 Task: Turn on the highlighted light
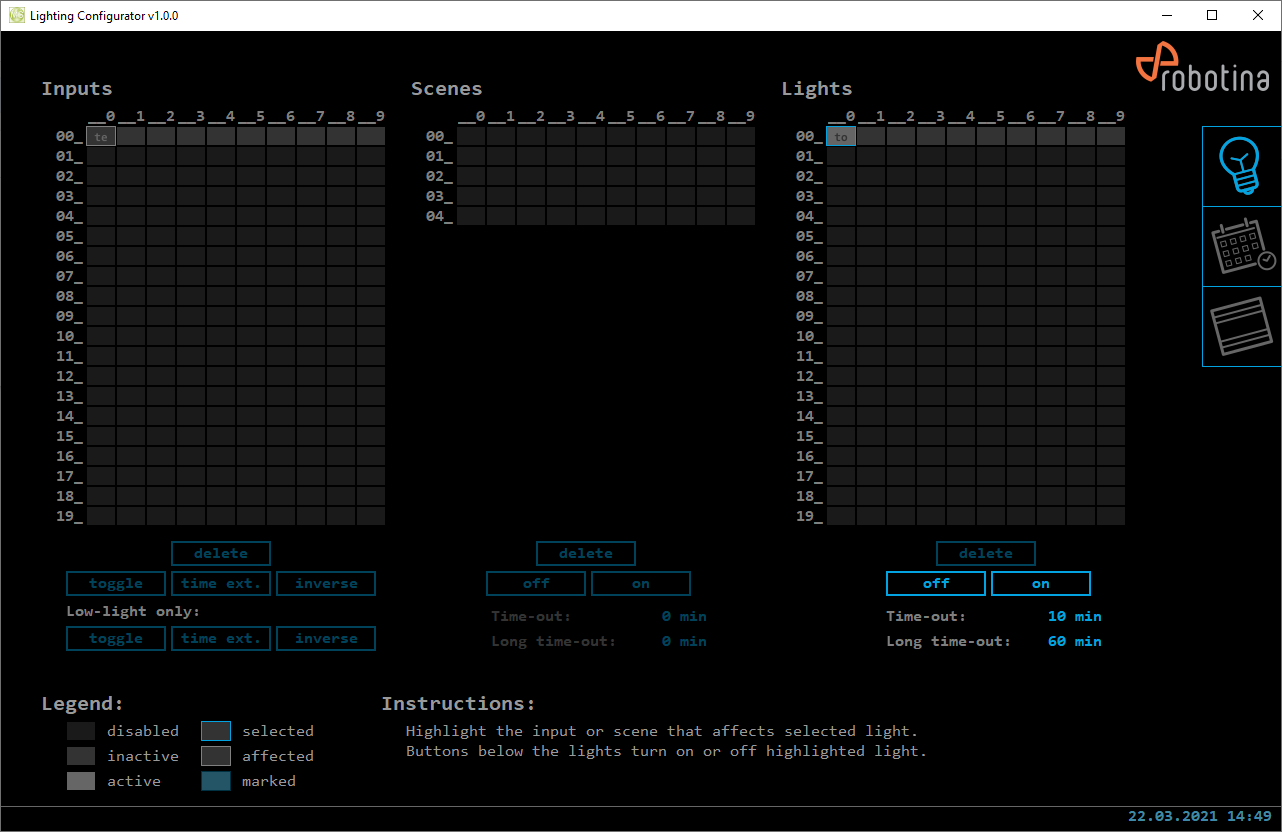pyautogui.click(x=1040, y=584)
